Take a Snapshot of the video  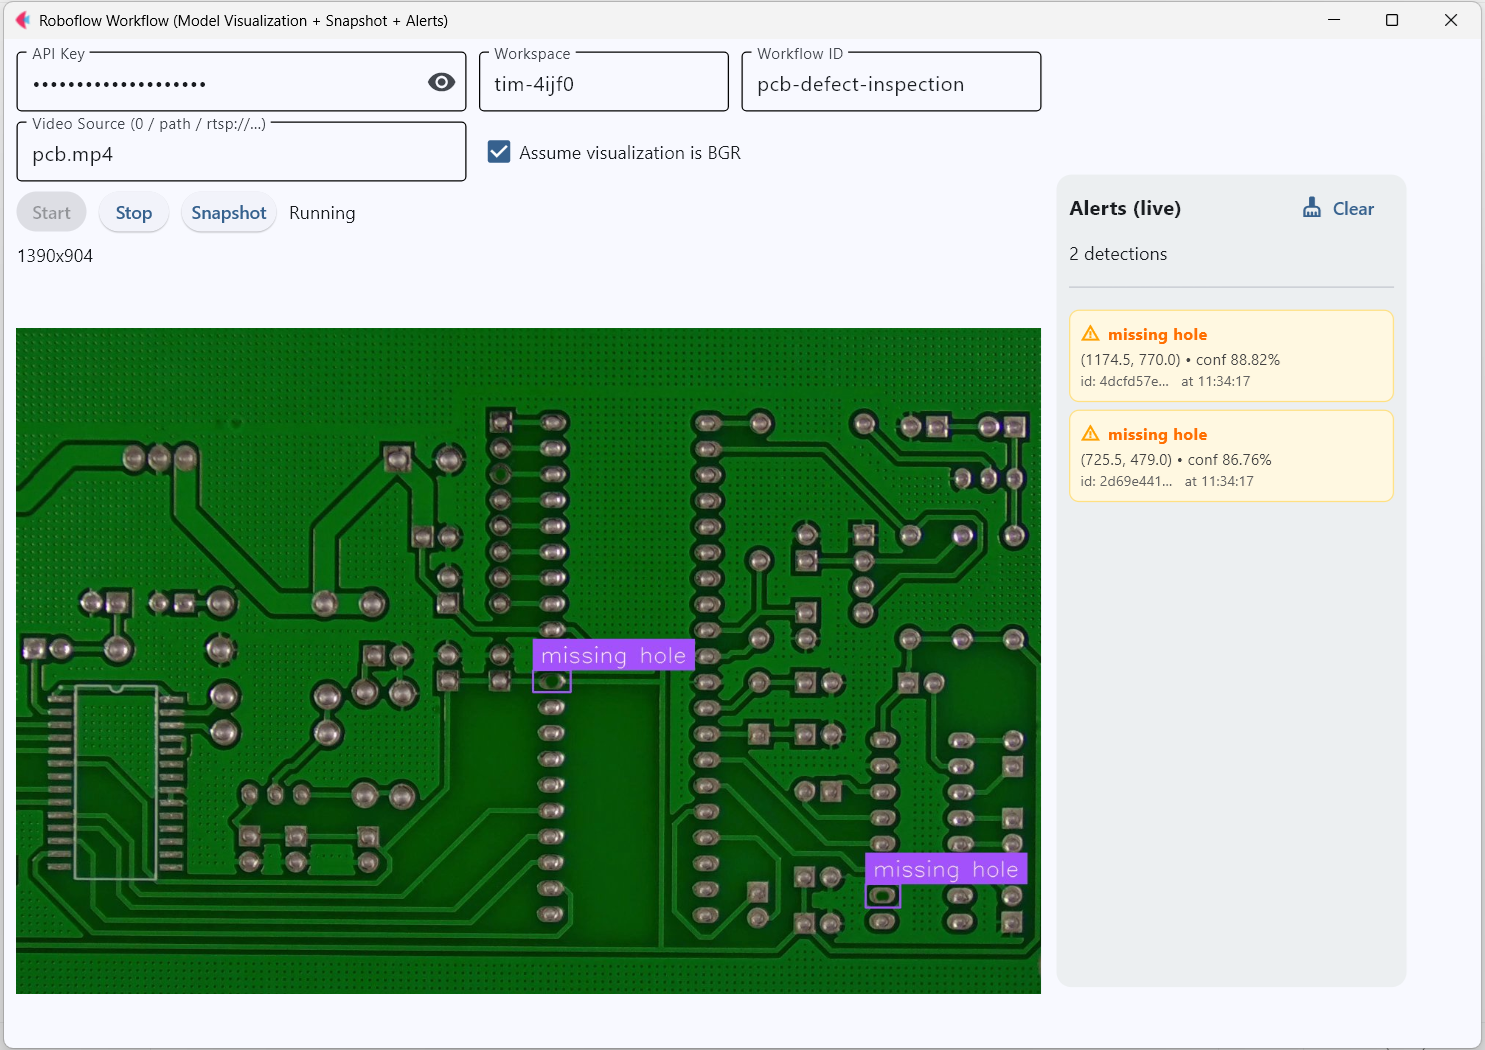[x=228, y=213]
